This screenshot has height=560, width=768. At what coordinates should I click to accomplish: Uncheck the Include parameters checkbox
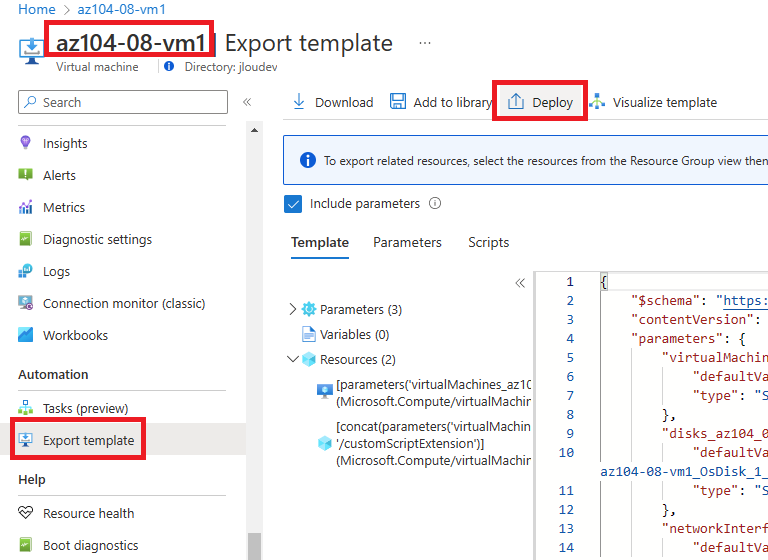293,204
